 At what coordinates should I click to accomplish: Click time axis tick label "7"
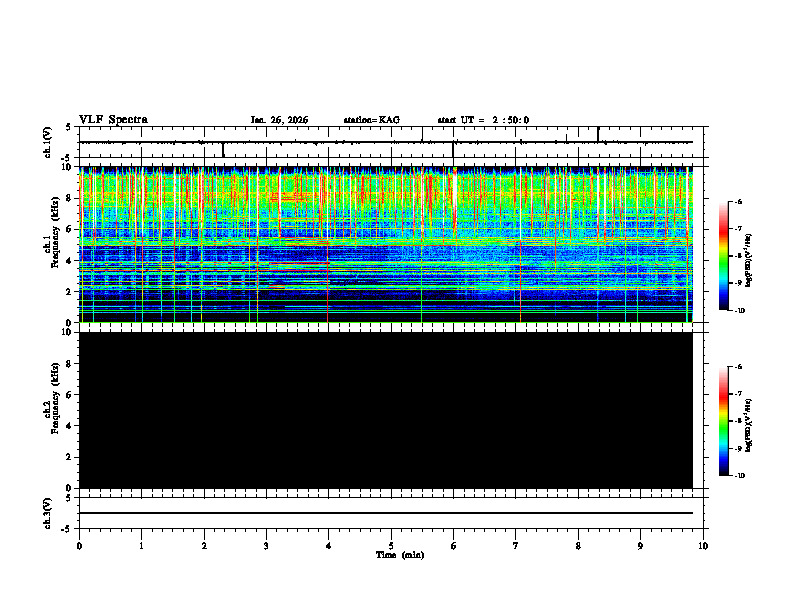tap(516, 546)
